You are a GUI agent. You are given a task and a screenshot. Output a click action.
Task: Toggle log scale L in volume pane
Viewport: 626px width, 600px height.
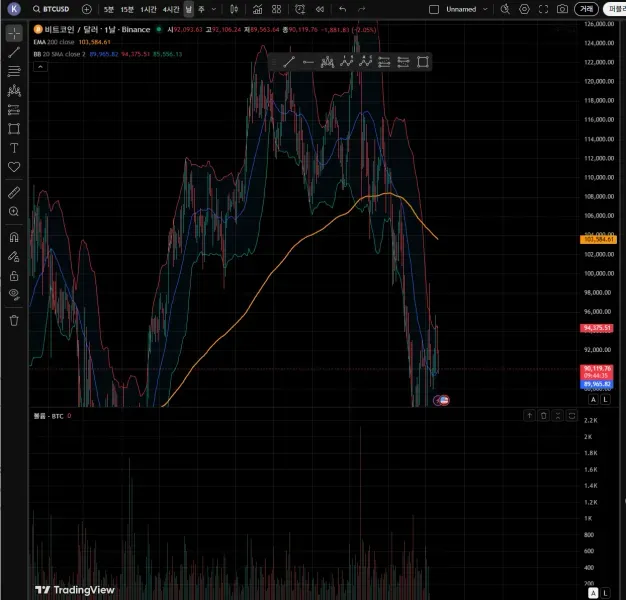(x=606, y=593)
